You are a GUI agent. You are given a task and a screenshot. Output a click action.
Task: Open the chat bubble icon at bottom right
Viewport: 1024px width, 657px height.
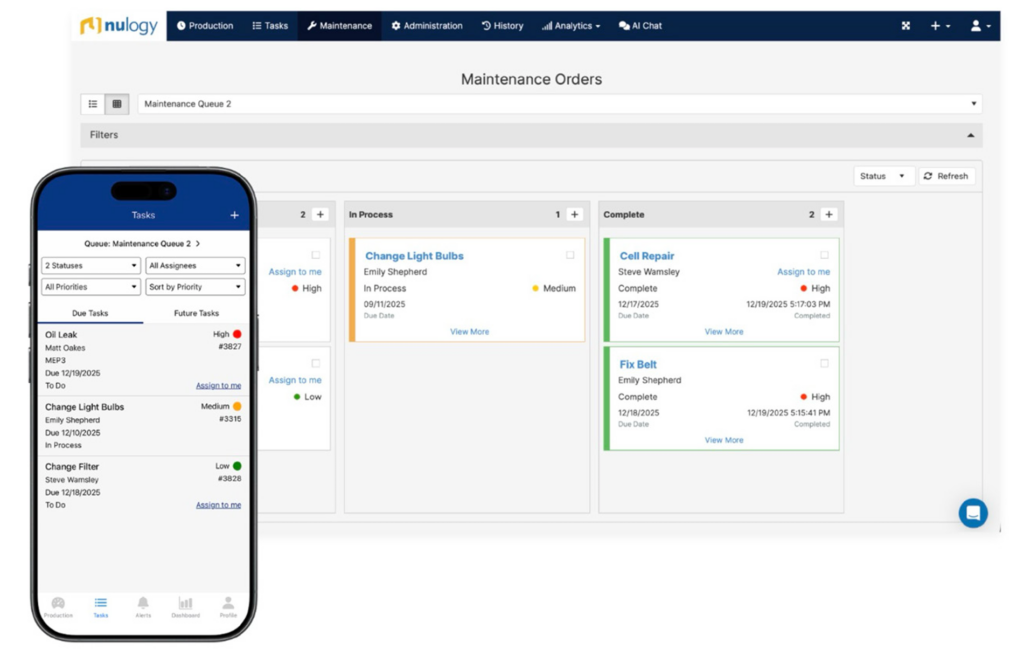click(972, 513)
